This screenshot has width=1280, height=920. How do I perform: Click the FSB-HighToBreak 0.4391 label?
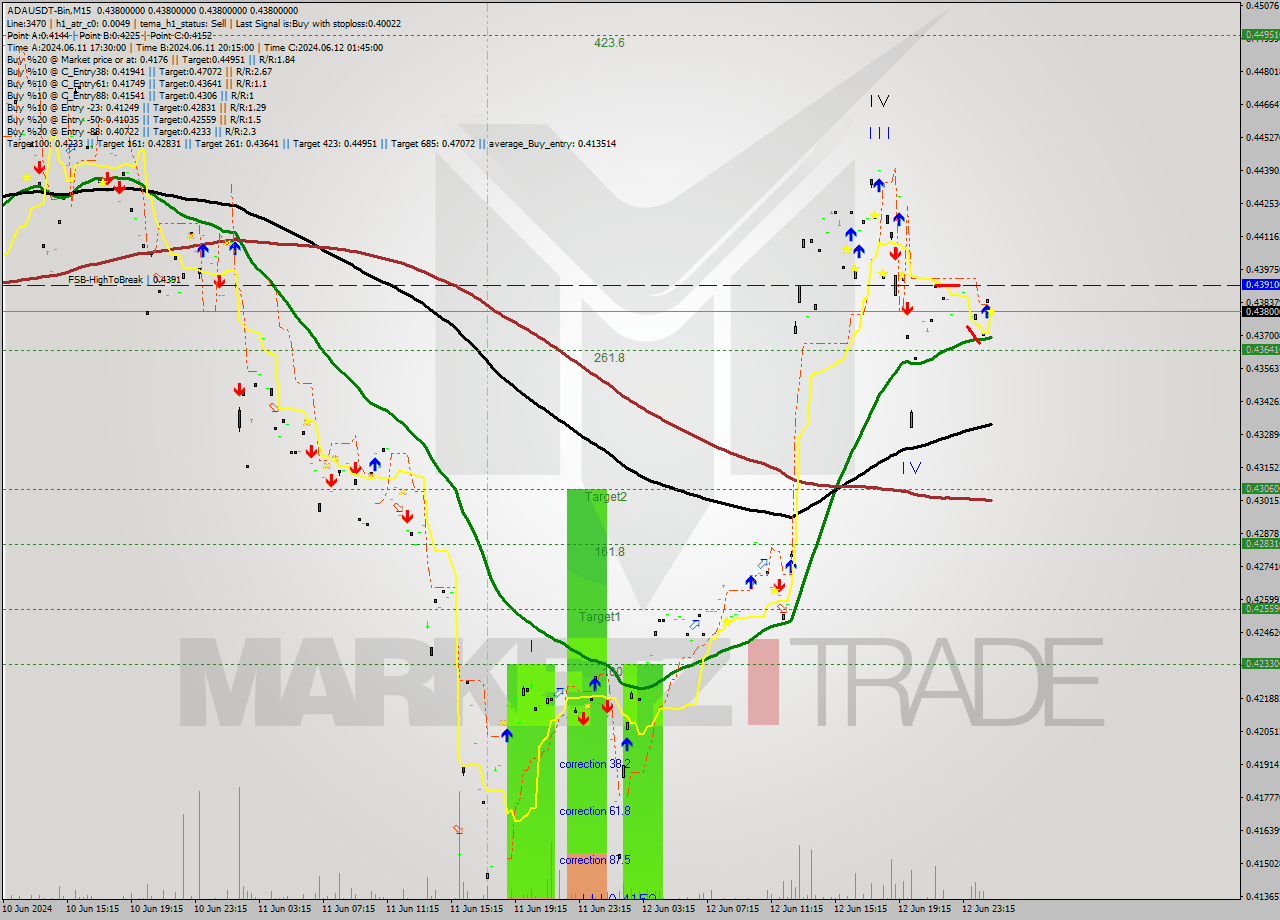124,280
